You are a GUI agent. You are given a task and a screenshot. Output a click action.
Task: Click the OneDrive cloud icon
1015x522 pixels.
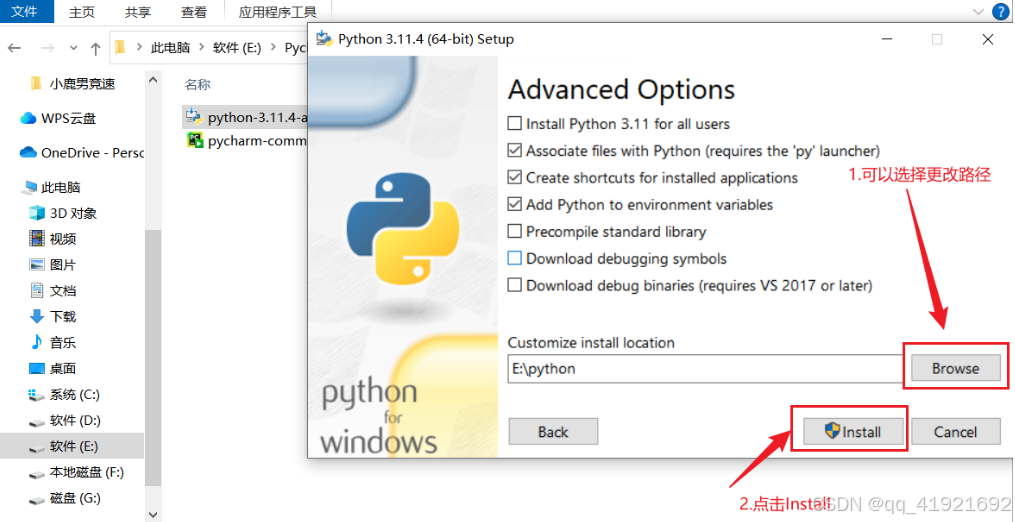[28, 153]
